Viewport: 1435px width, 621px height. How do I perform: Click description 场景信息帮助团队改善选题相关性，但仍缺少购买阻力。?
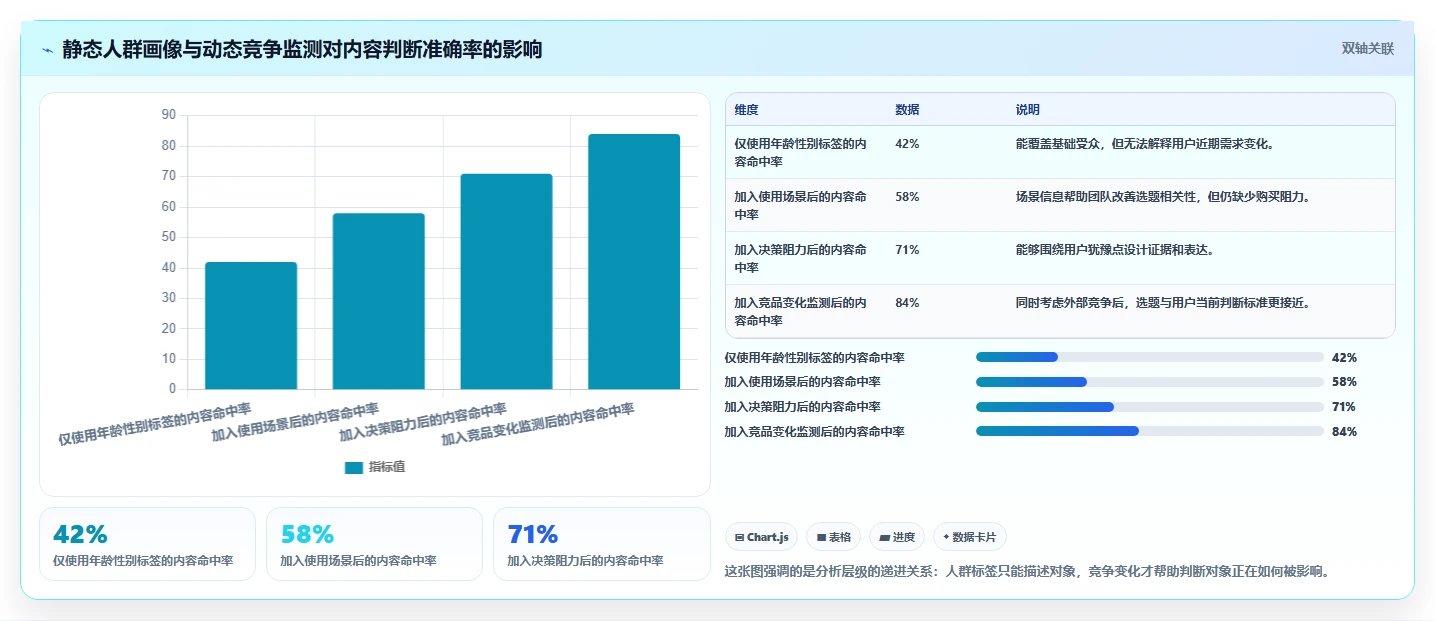[x=1163, y=197]
